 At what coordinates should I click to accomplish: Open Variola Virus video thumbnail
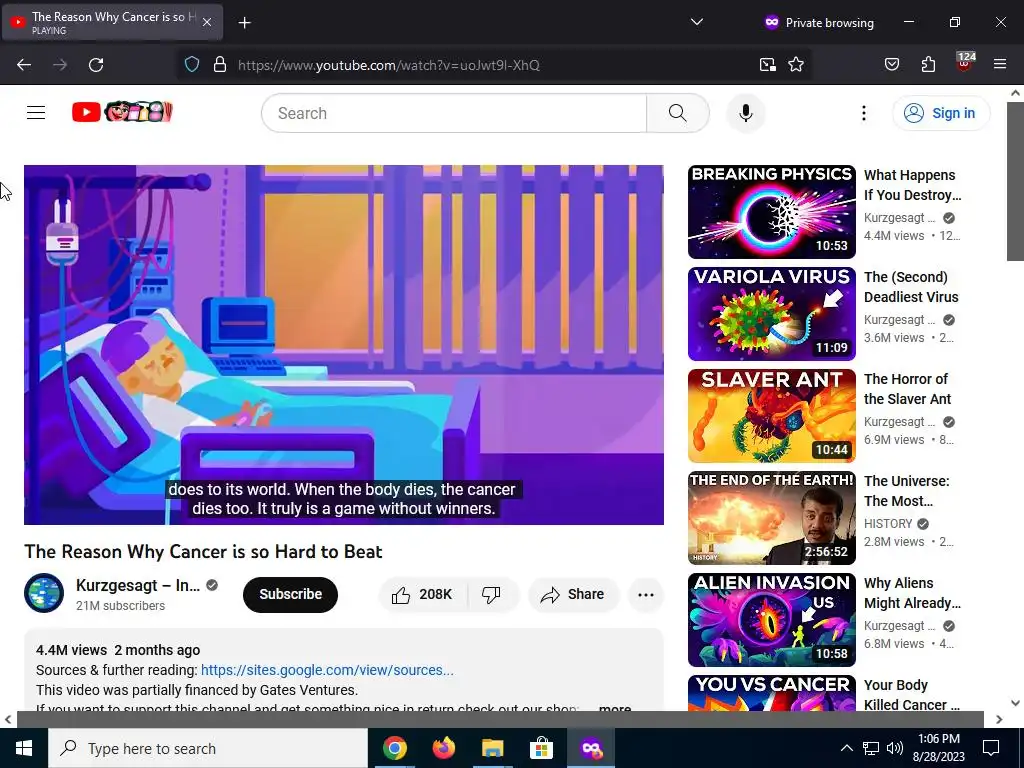pyautogui.click(x=771, y=313)
